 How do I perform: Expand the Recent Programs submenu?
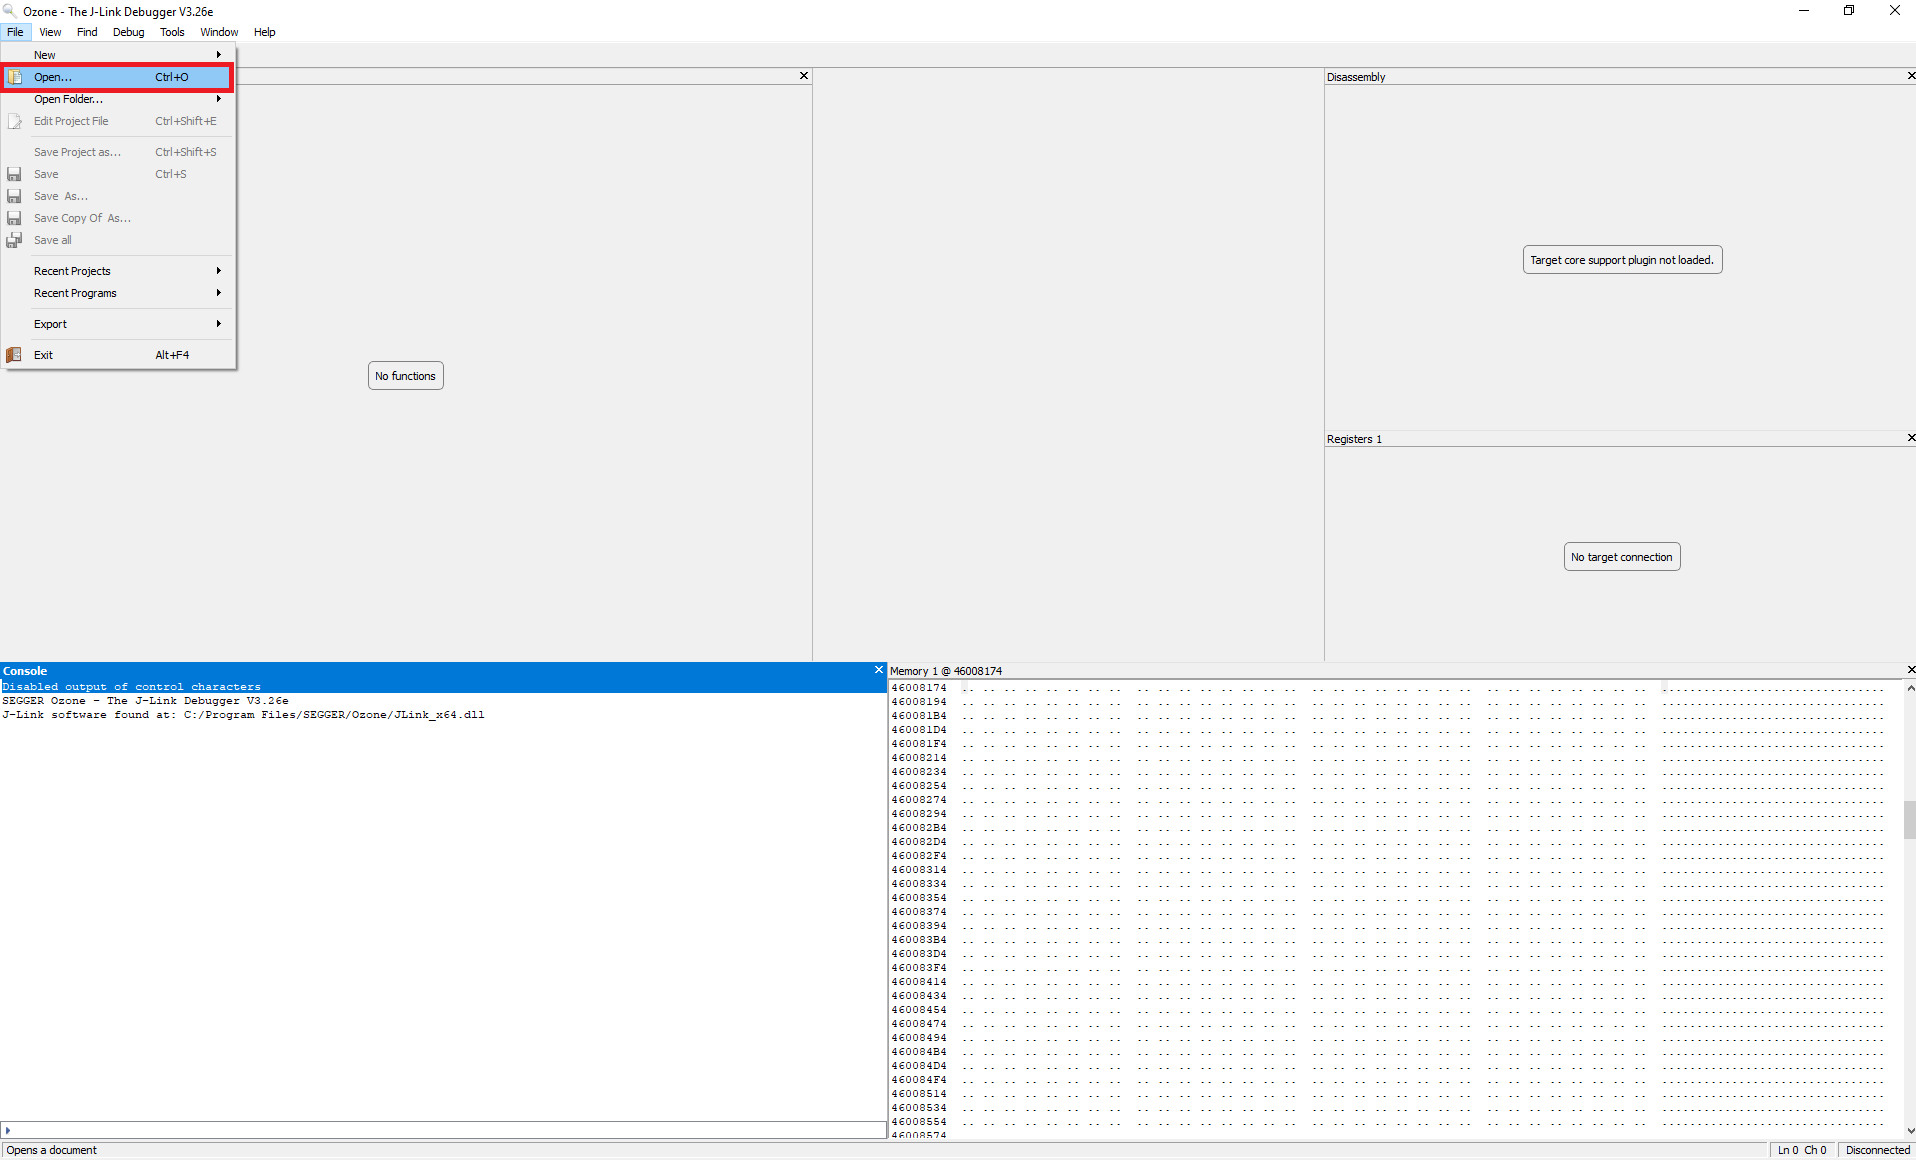tap(217, 293)
